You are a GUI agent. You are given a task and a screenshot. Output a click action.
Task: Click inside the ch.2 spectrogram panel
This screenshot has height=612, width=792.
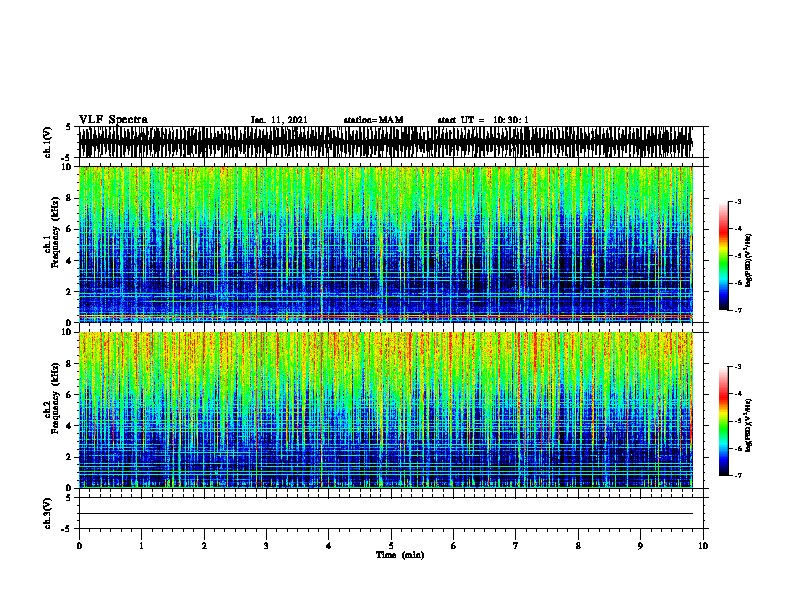(x=386, y=410)
